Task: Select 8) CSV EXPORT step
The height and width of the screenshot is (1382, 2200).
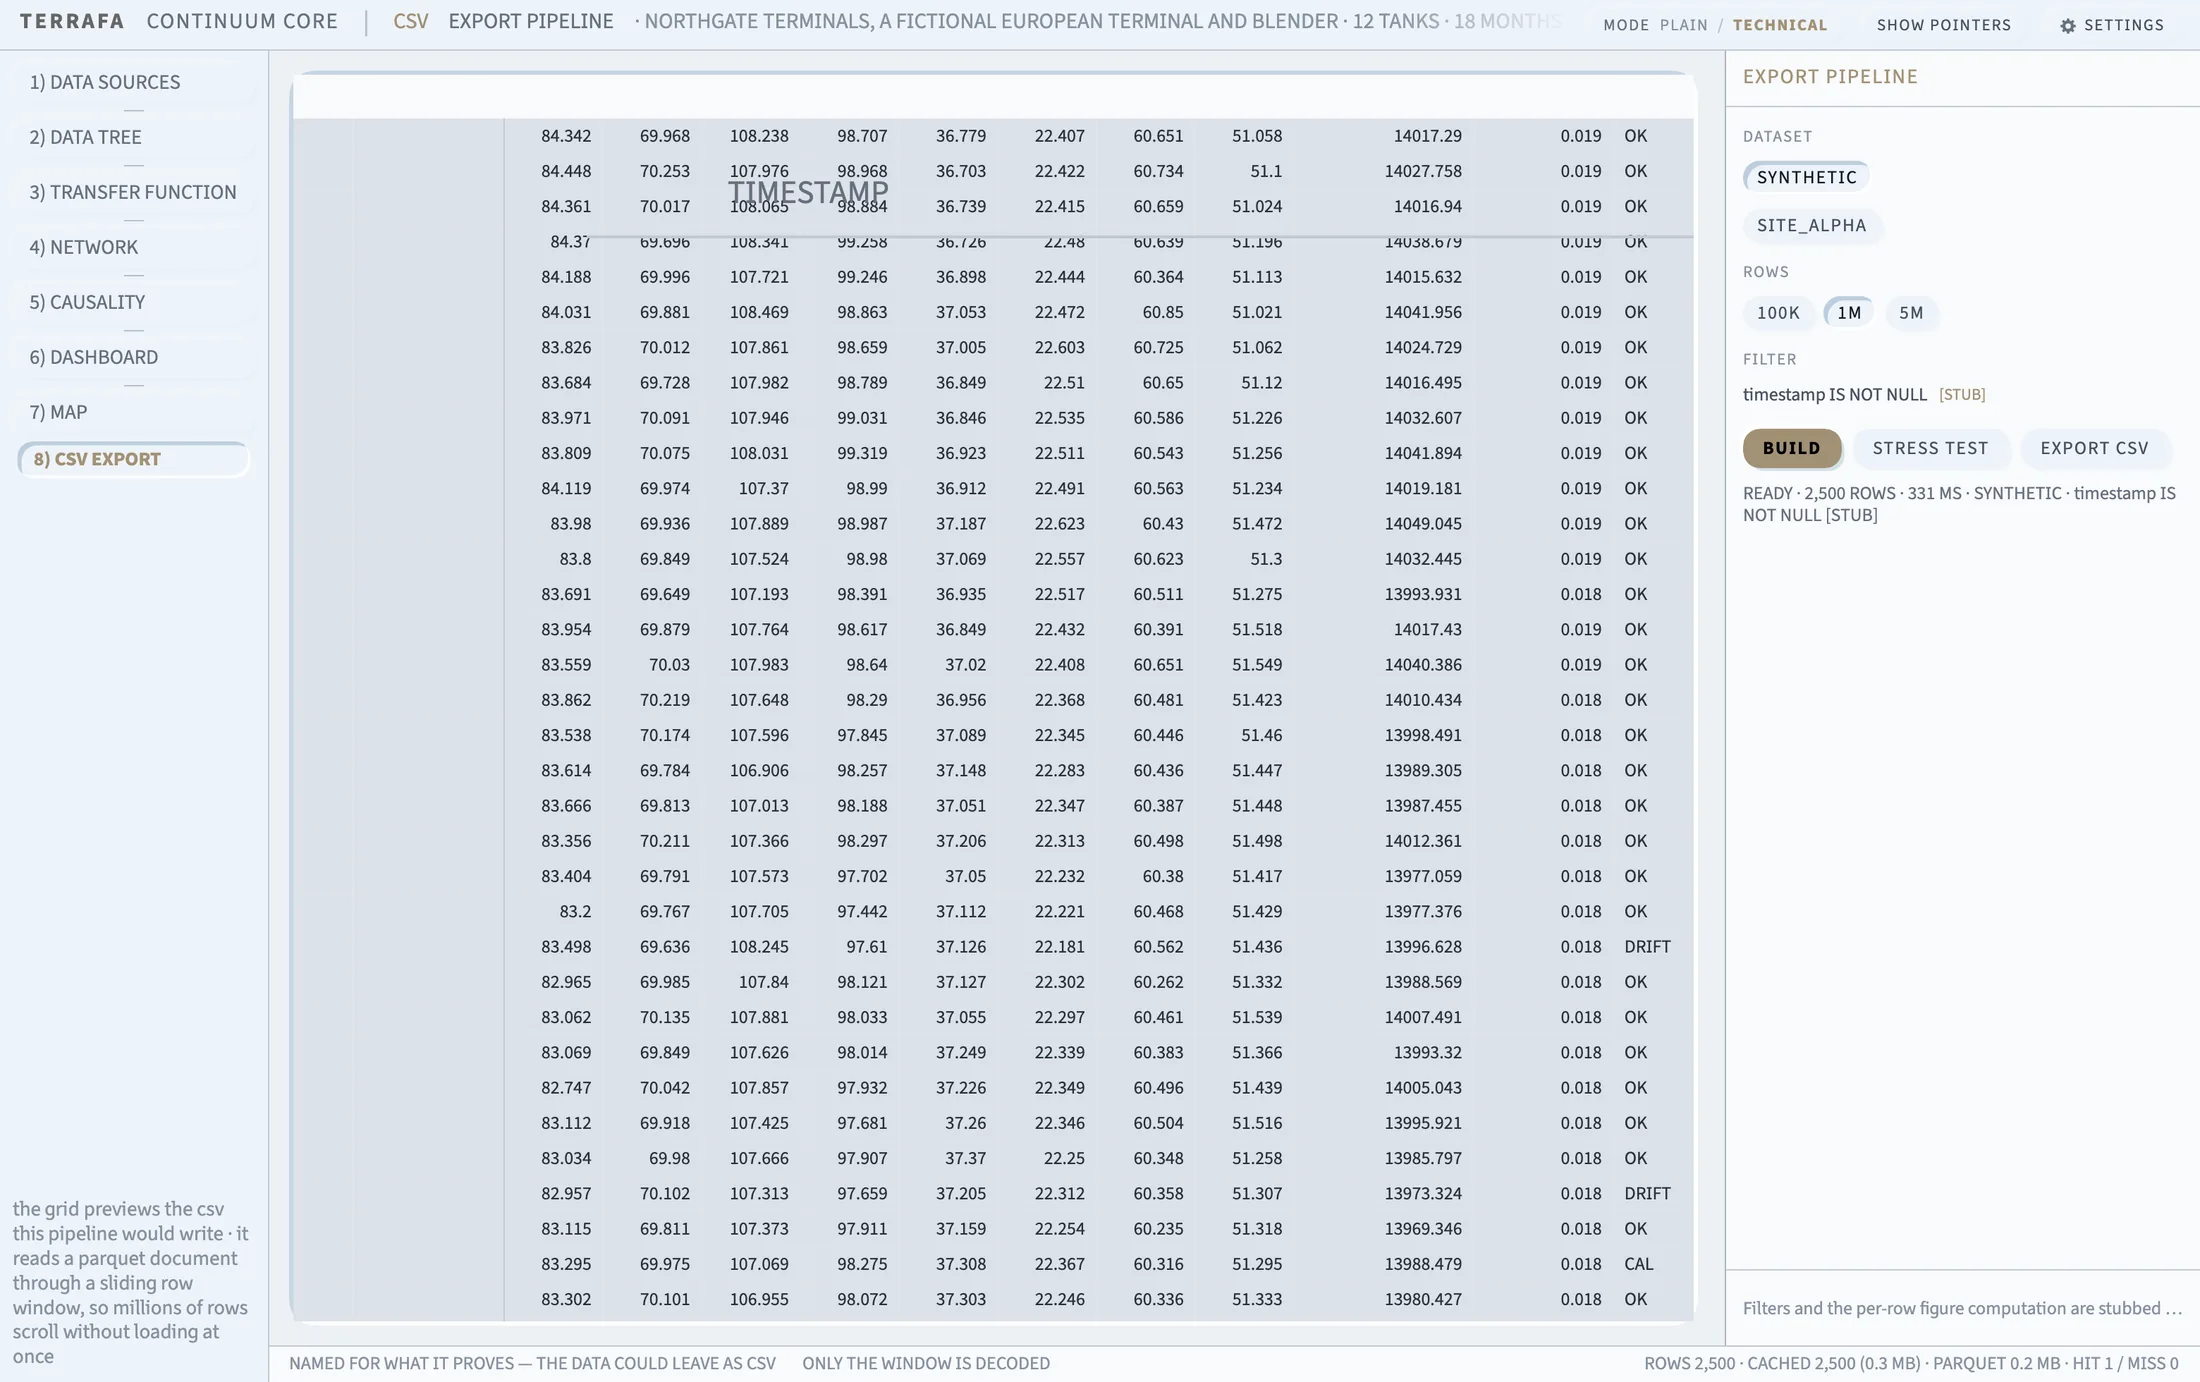Action: click(x=134, y=459)
